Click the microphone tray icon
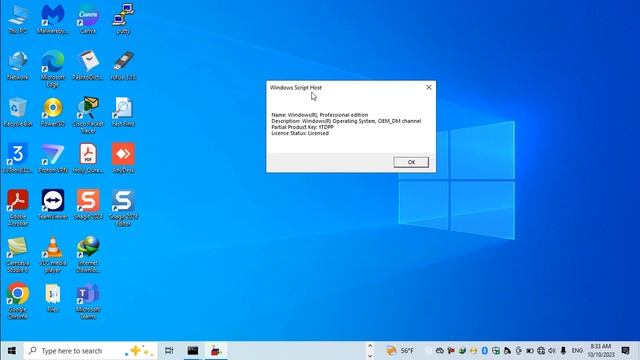Screen dimensions: 640x360 click(563, 351)
